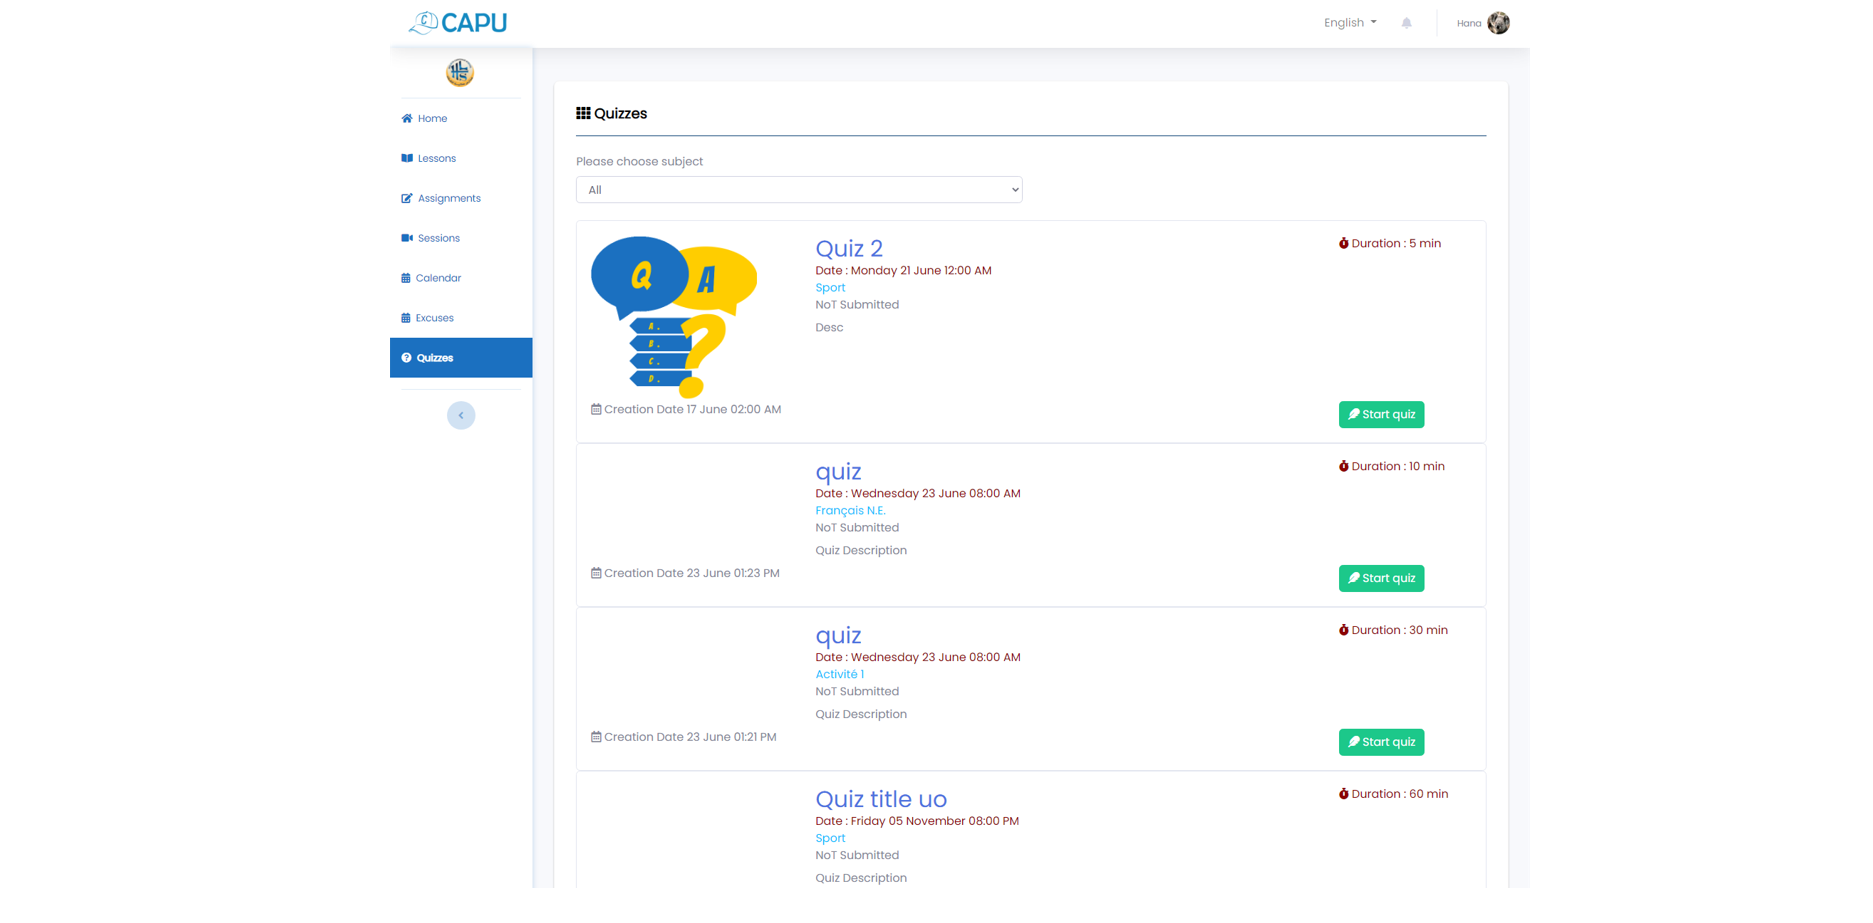Click the Quizzes question mark icon
The width and height of the screenshot is (1873, 923).
point(406,358)
